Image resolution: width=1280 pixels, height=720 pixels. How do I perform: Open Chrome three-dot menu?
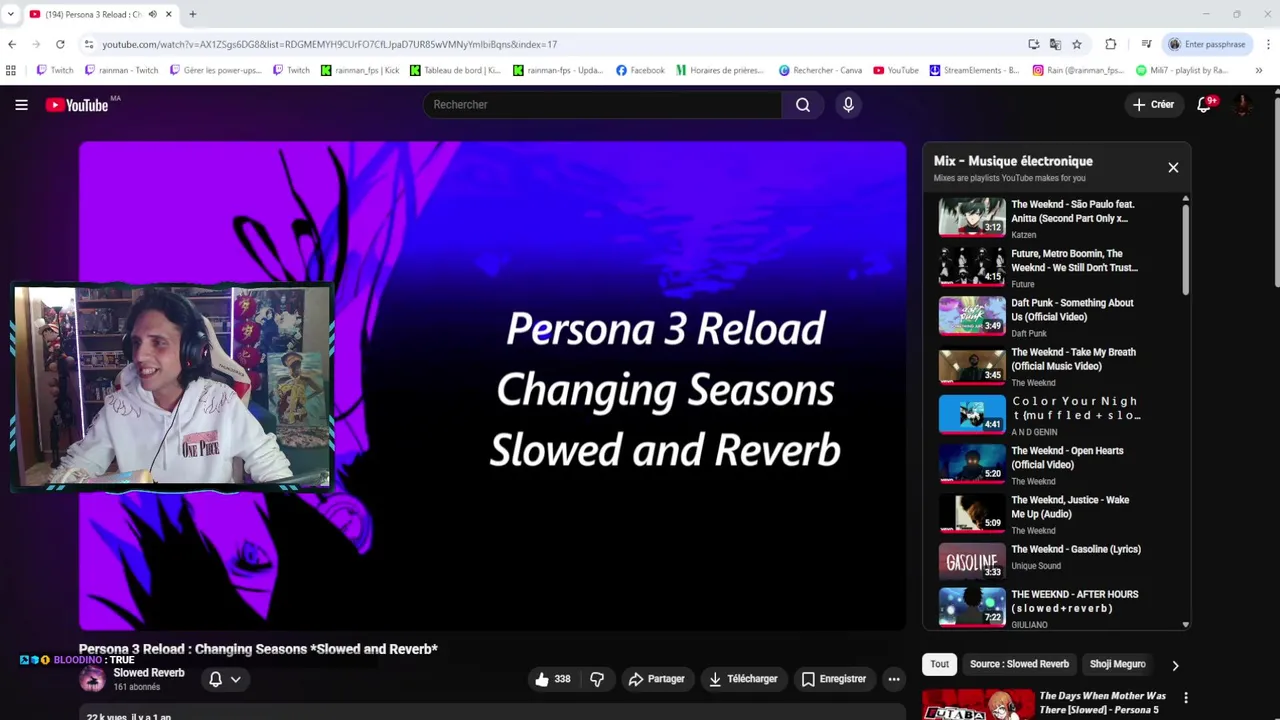click(x=1268, y=44)
